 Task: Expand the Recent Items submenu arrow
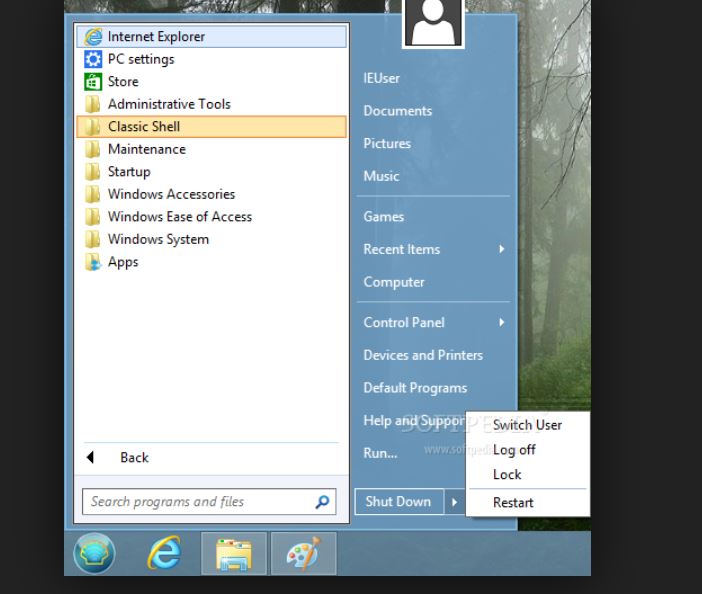pyautogui.click(x=501, y=249)
